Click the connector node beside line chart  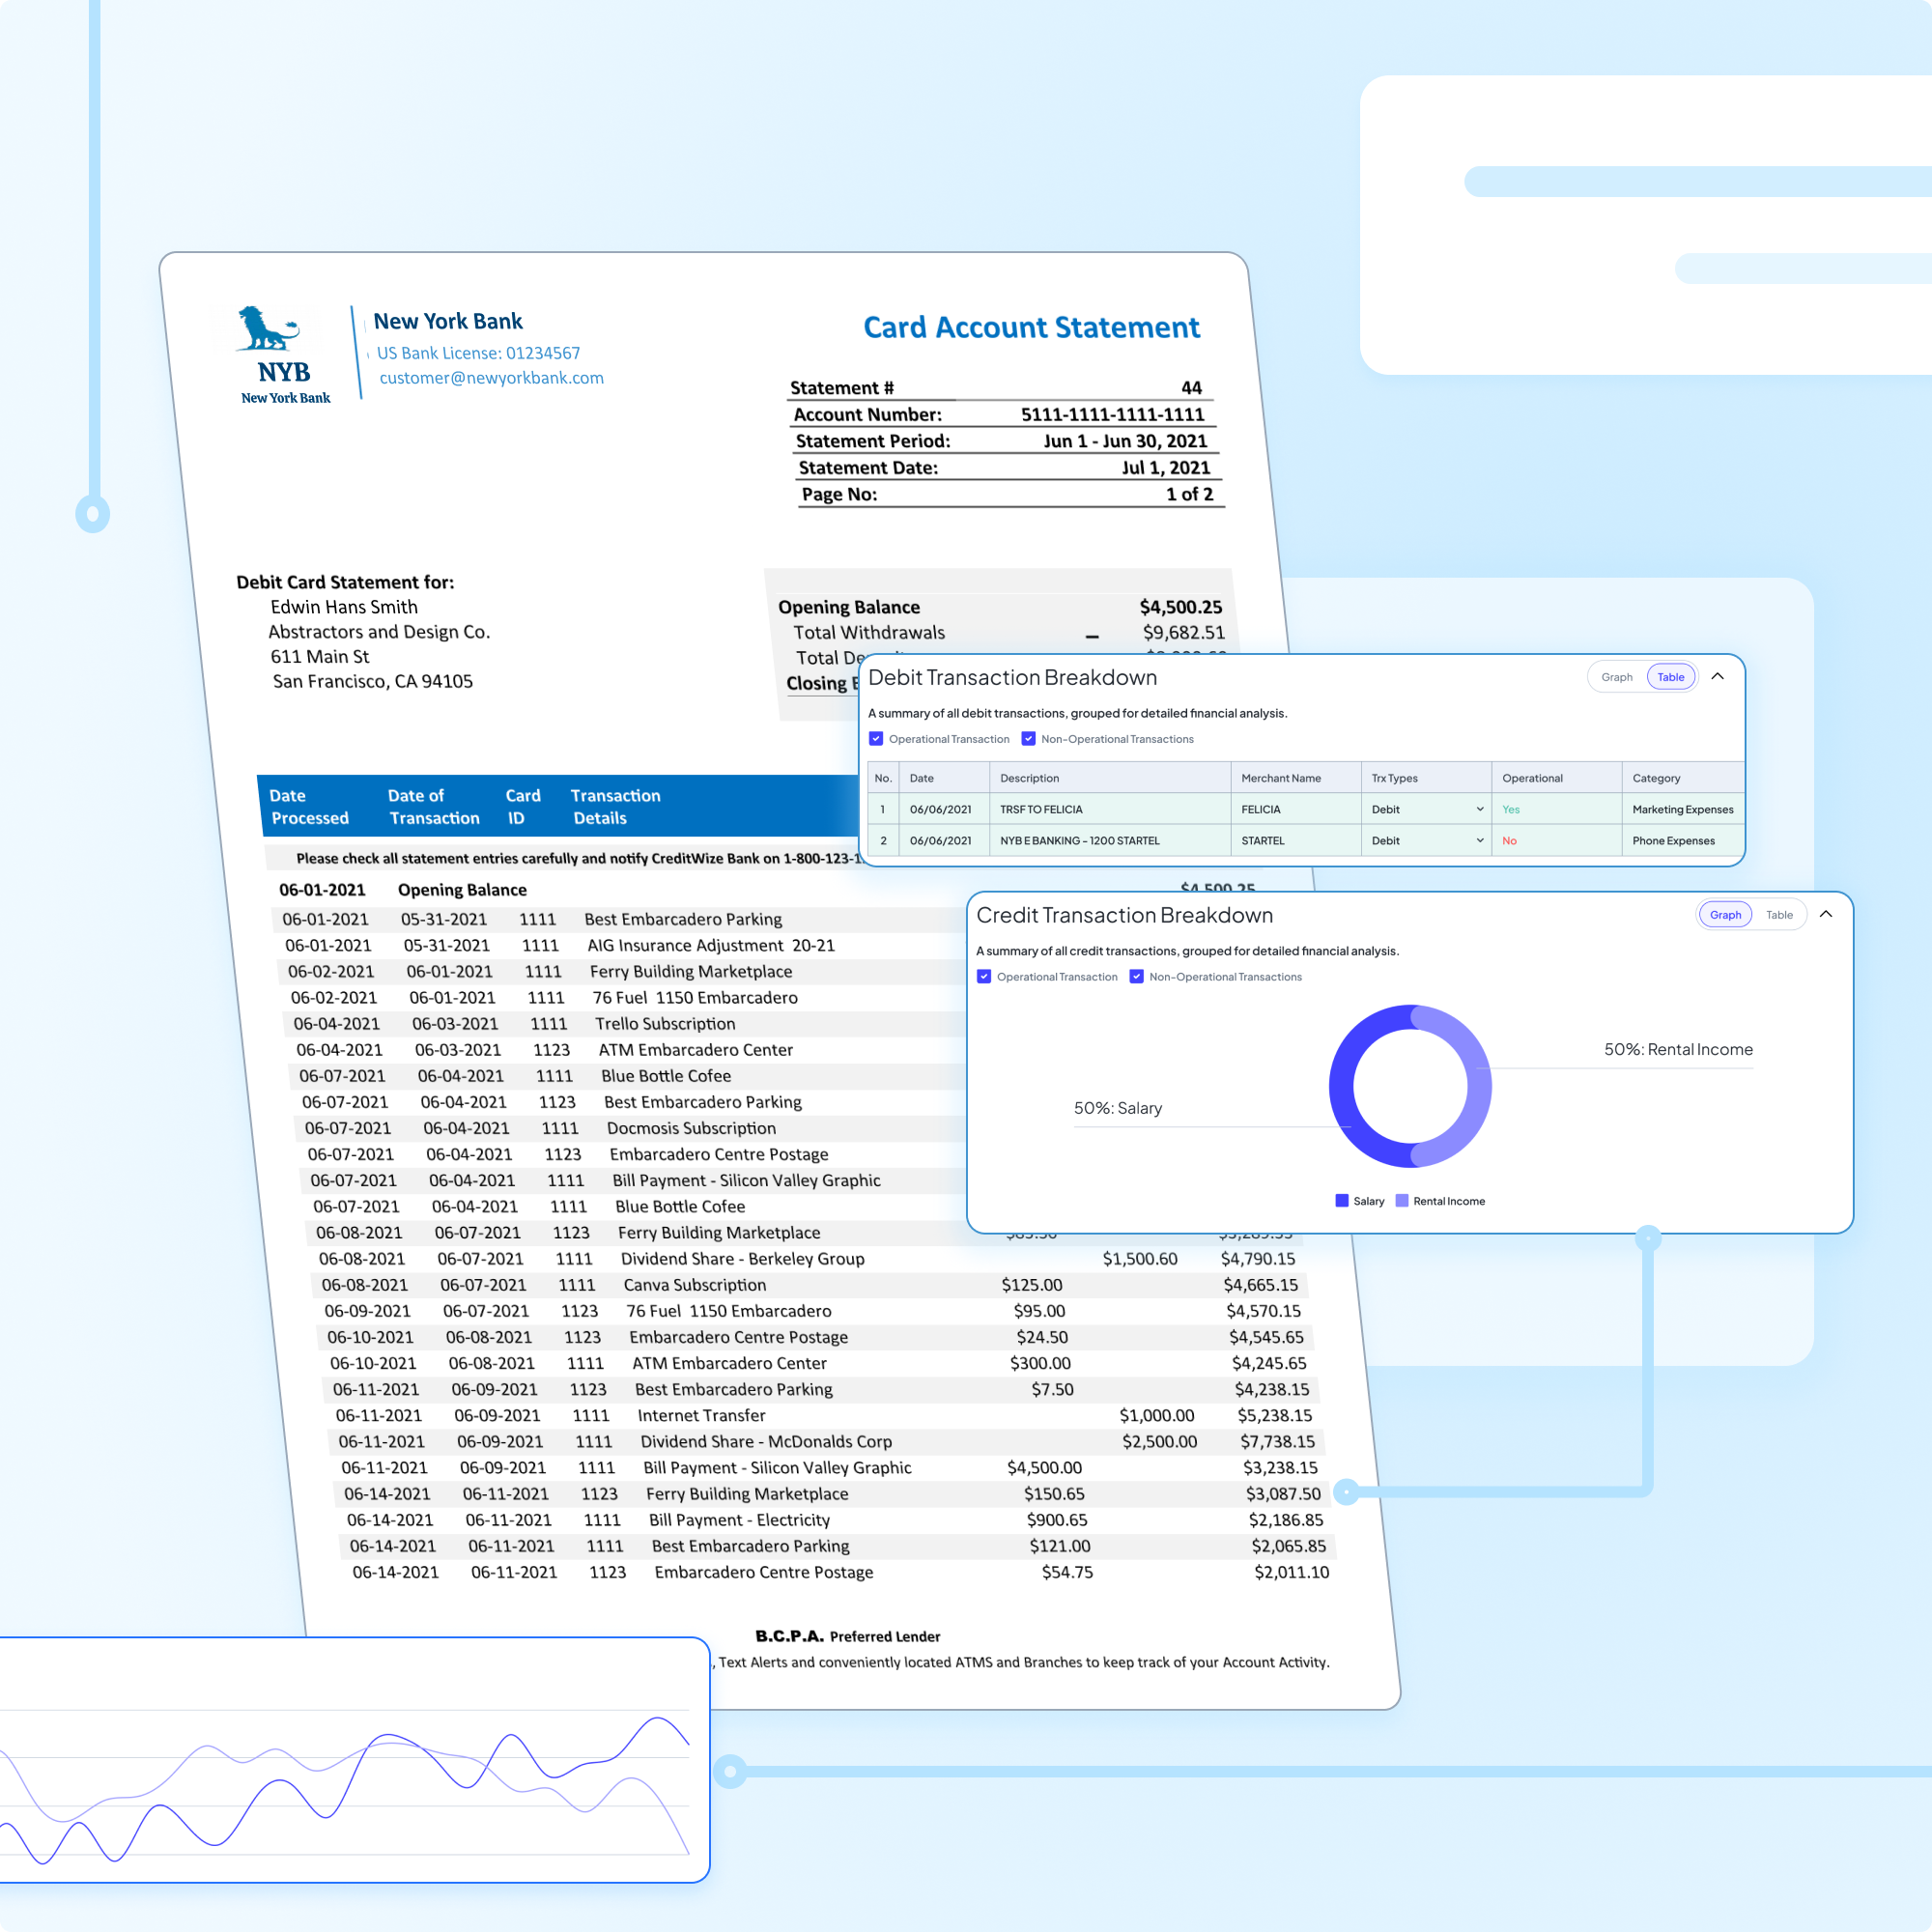[730, 1771]
